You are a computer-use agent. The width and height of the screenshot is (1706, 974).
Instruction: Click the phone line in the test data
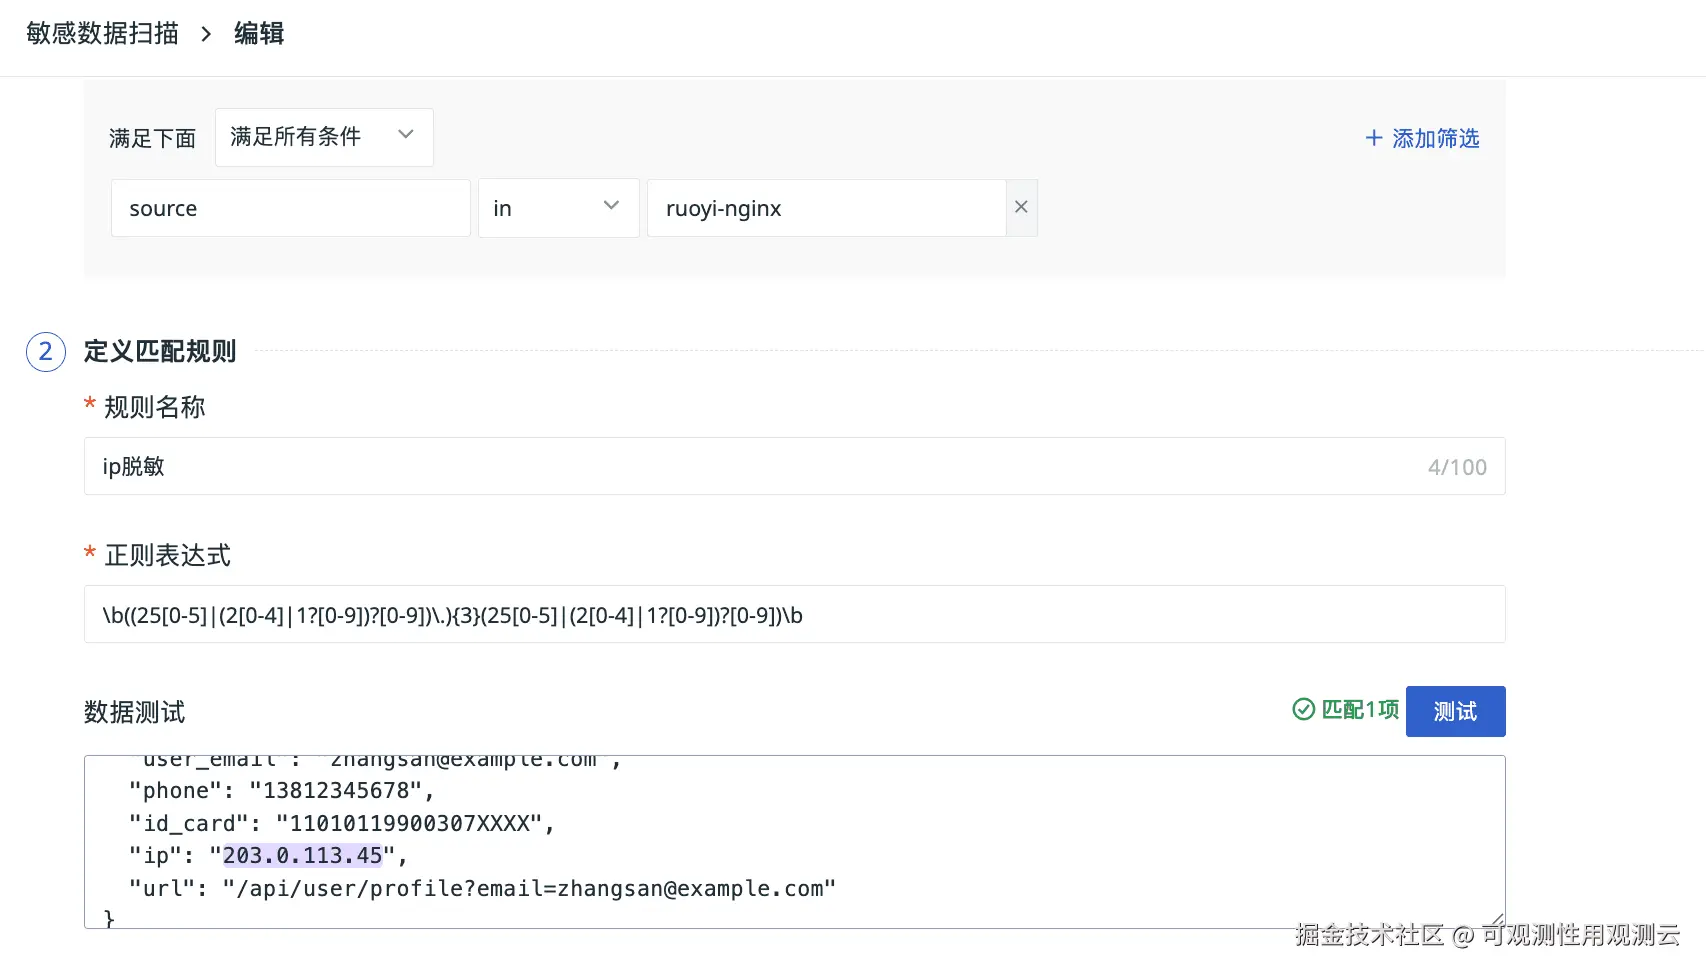coord(280,791)
